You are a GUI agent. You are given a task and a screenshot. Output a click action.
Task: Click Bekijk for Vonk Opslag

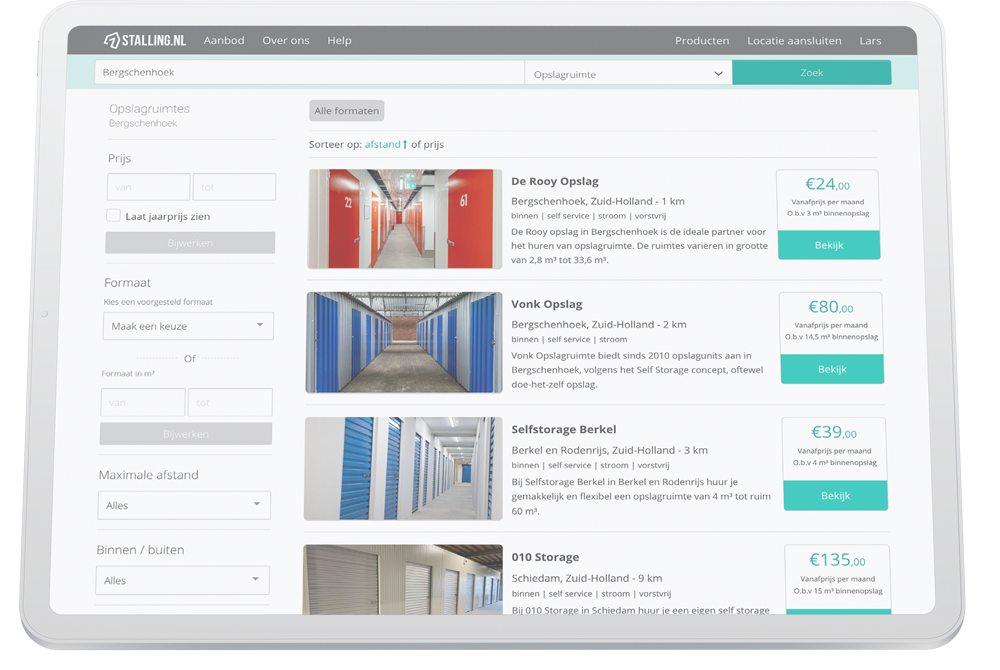(832, 369)
